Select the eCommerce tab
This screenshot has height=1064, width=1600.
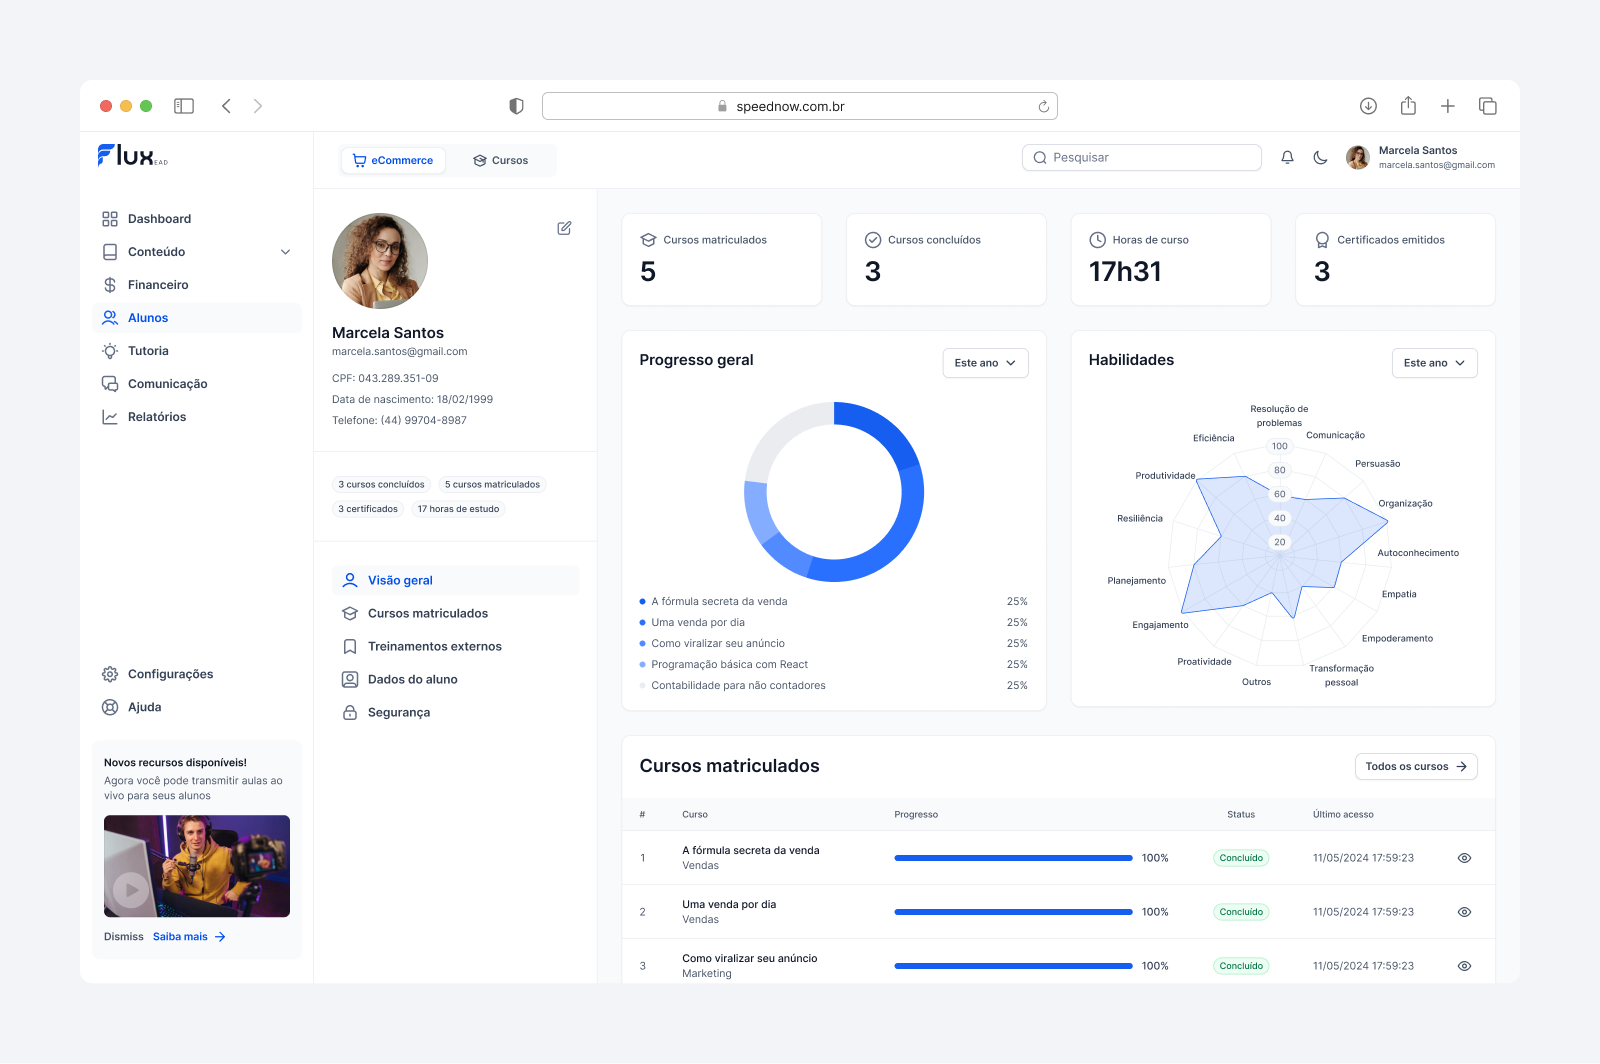tap(393, 159)
